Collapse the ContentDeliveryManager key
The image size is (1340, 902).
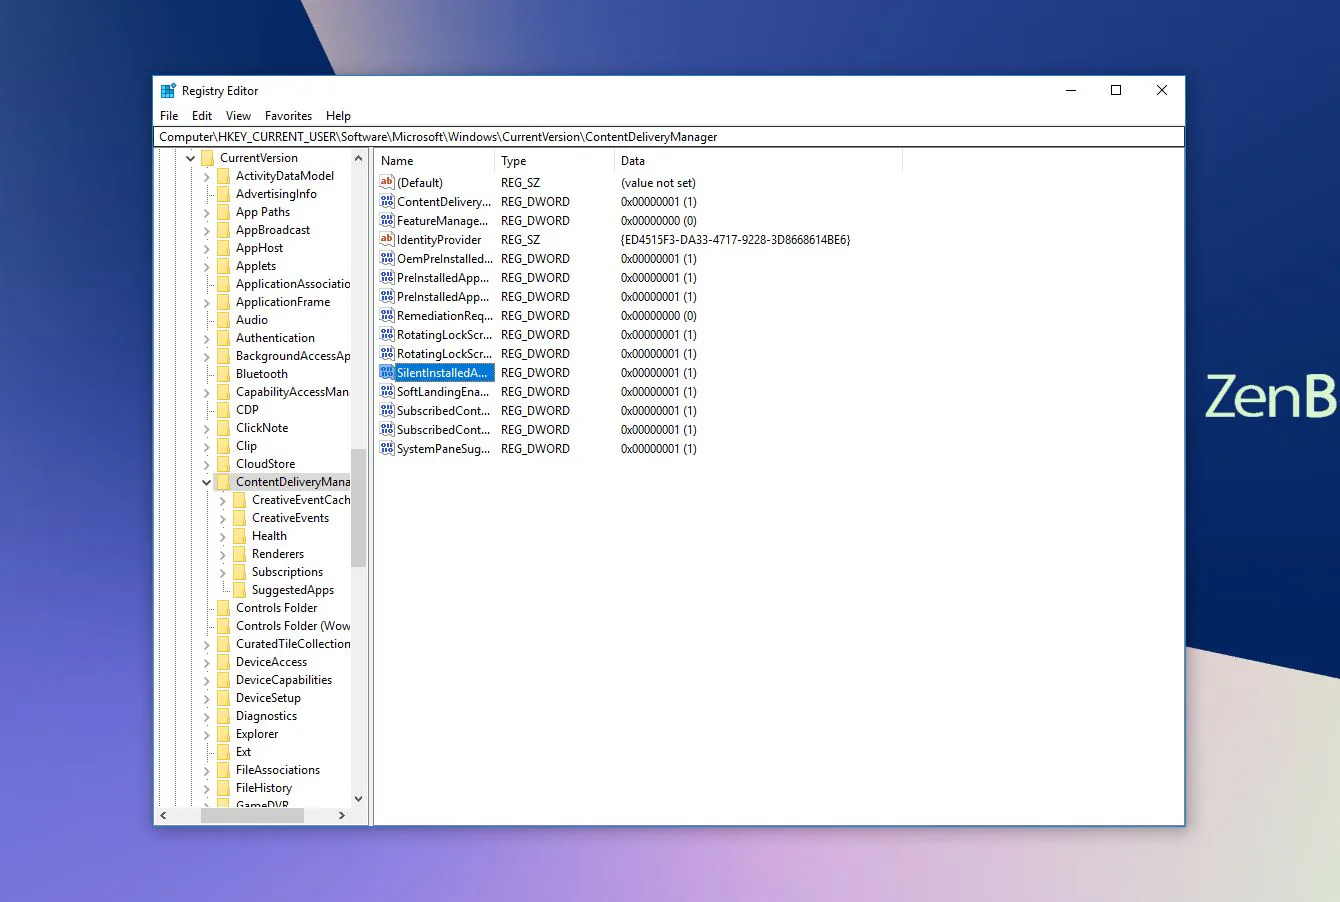[x=207, y=482]
